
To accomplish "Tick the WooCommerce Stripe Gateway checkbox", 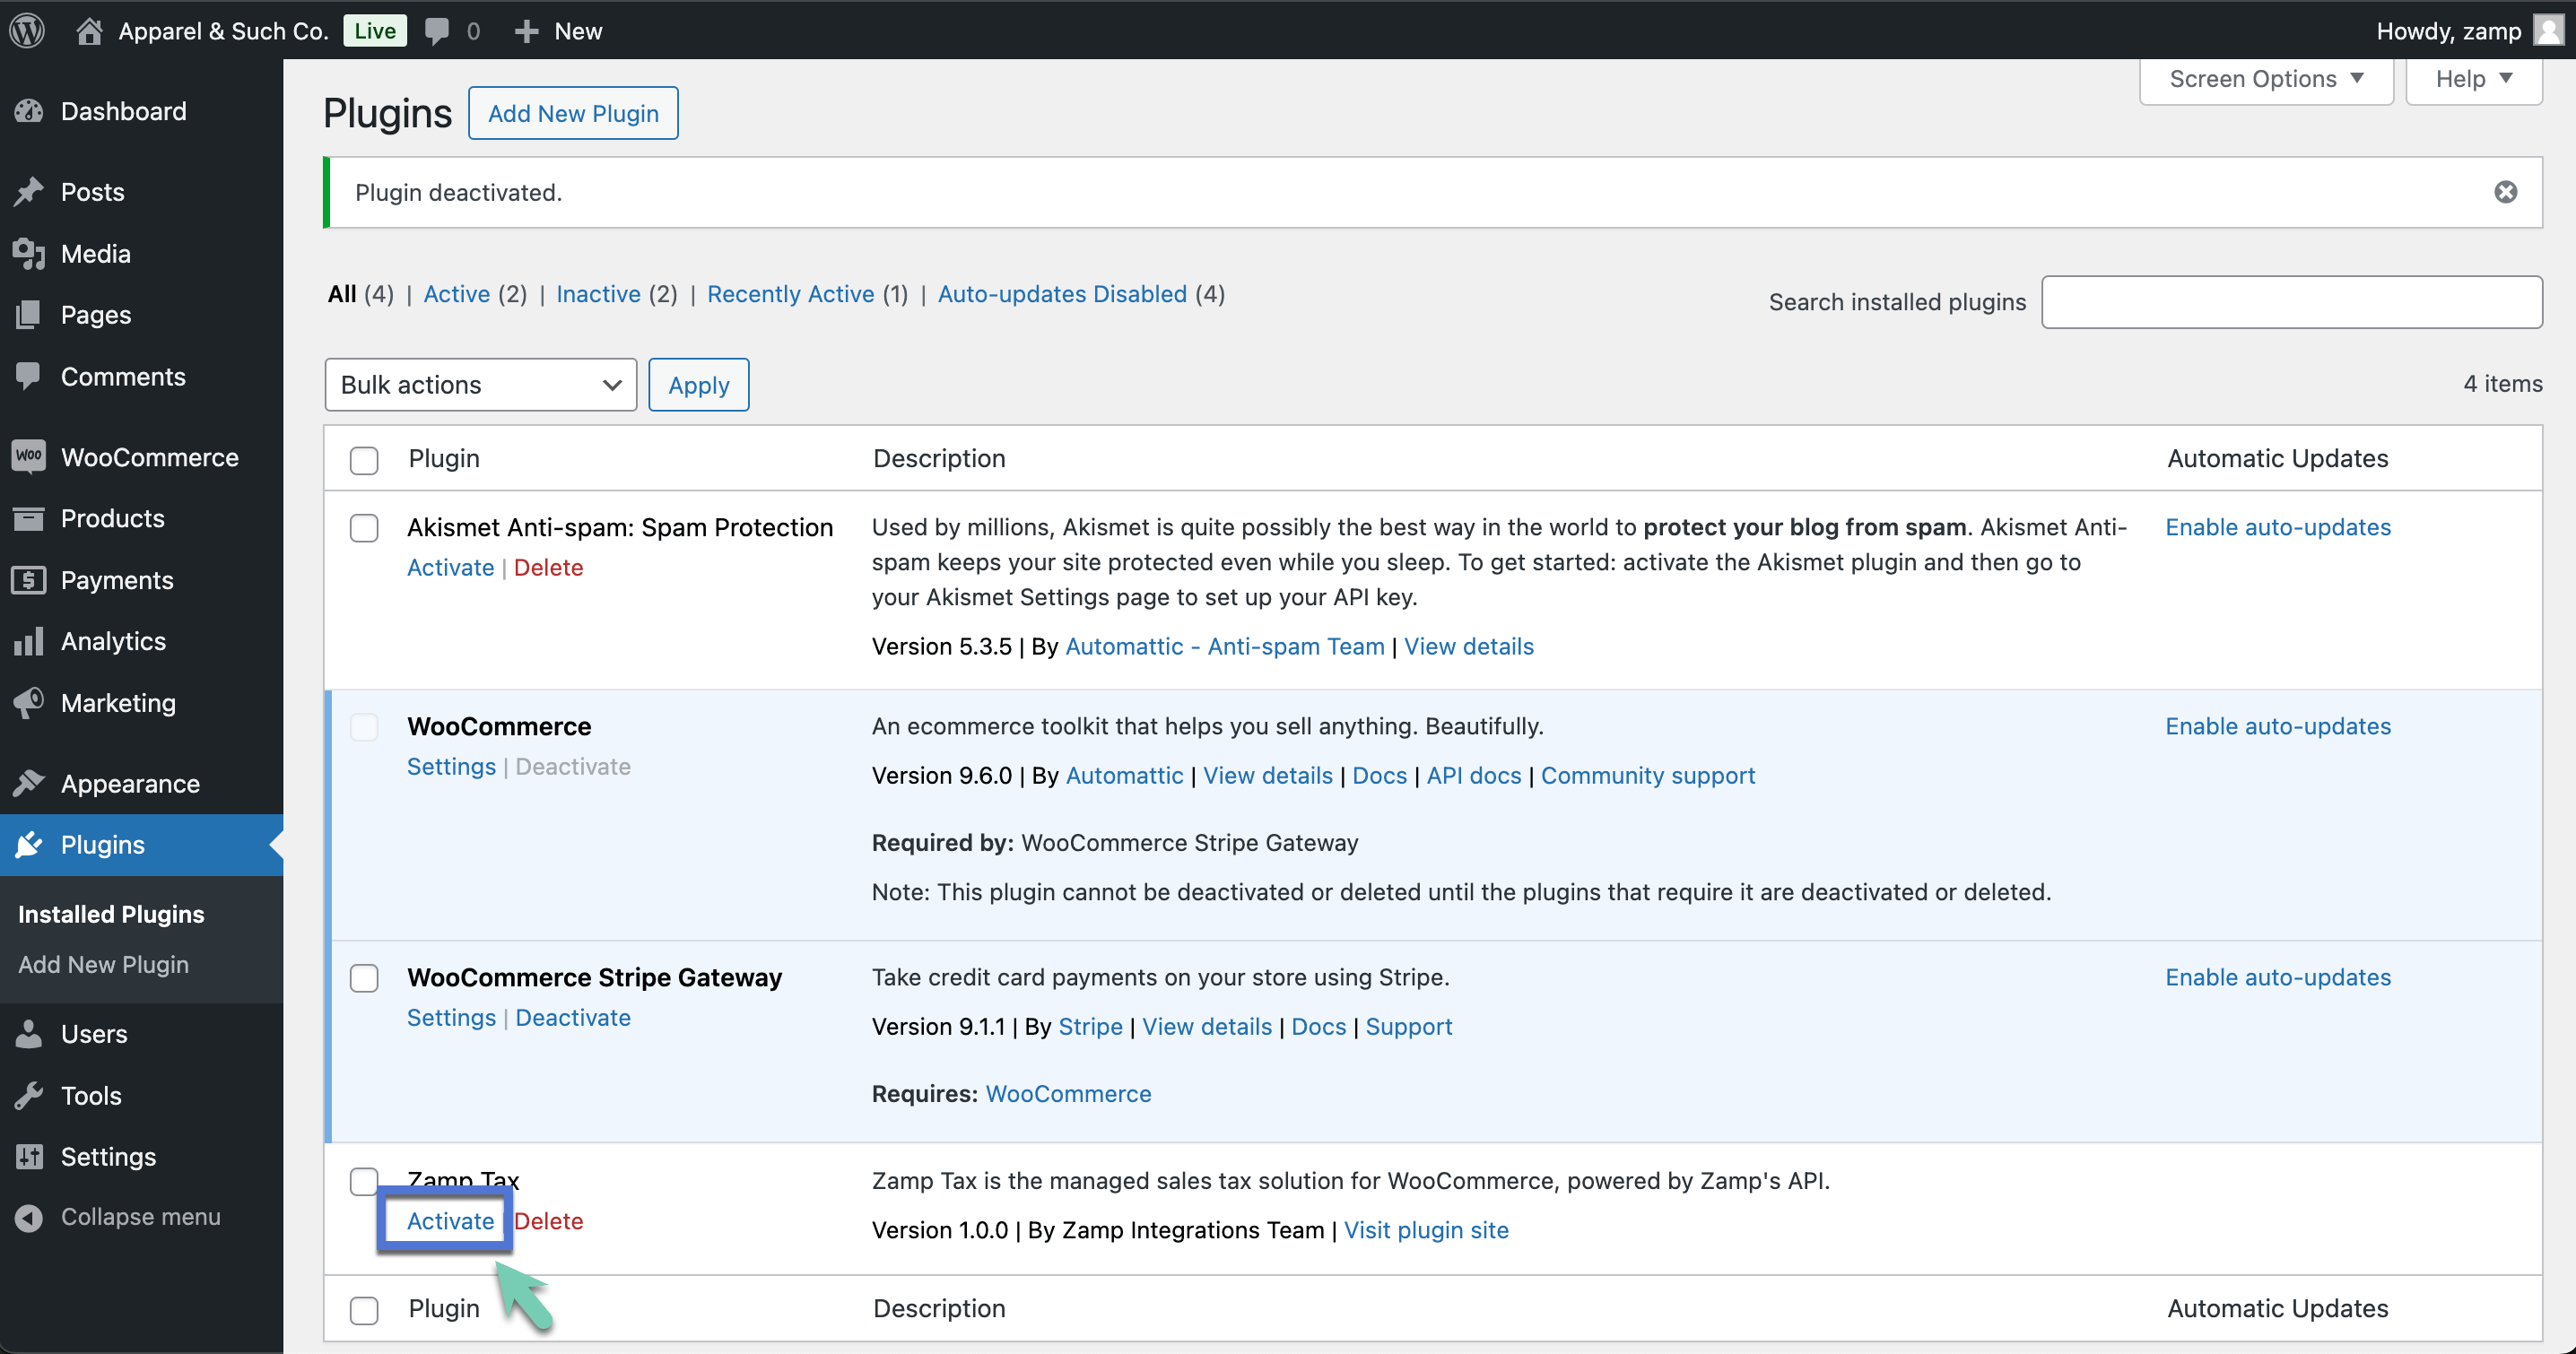I will 364,977.
